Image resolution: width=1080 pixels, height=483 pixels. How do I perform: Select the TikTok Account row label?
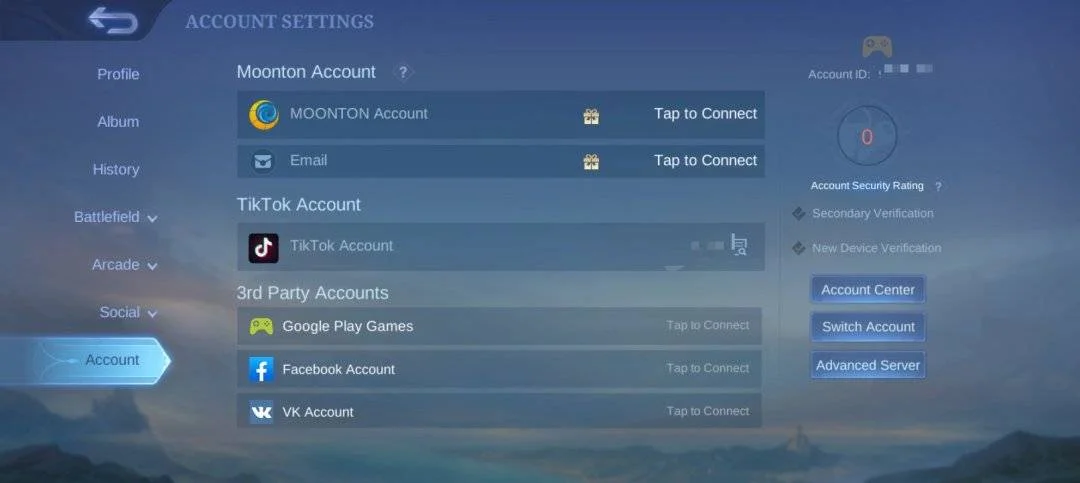[342, 246]
